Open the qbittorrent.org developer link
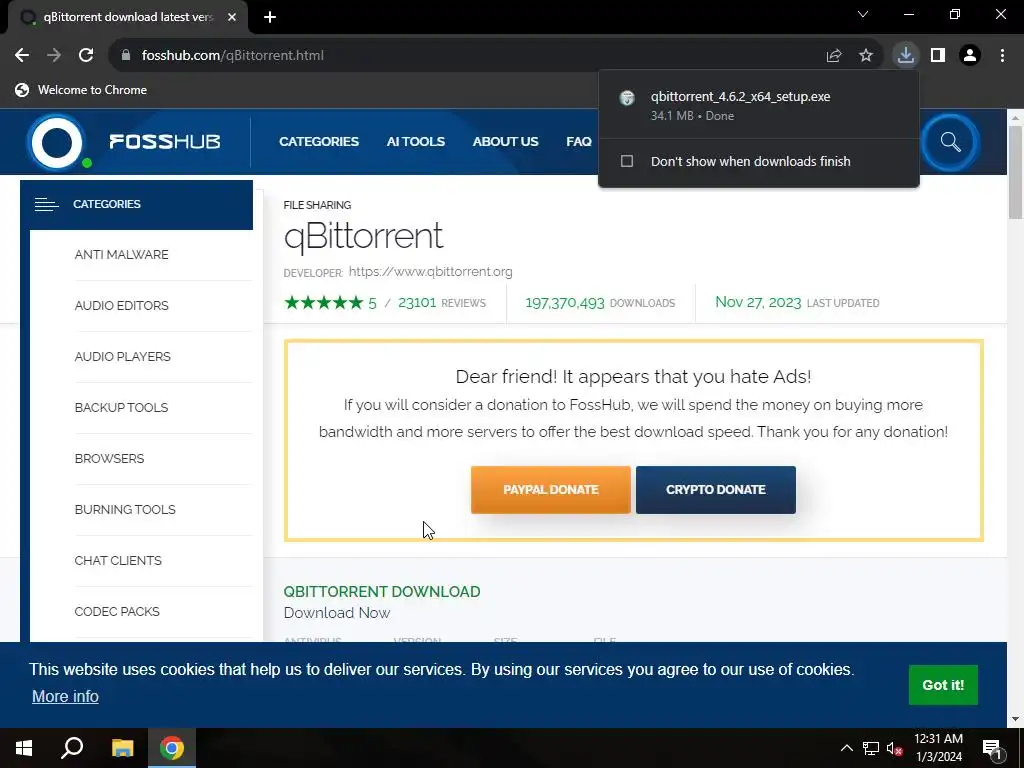This screenshot has height=768, width=1024. 430,272
